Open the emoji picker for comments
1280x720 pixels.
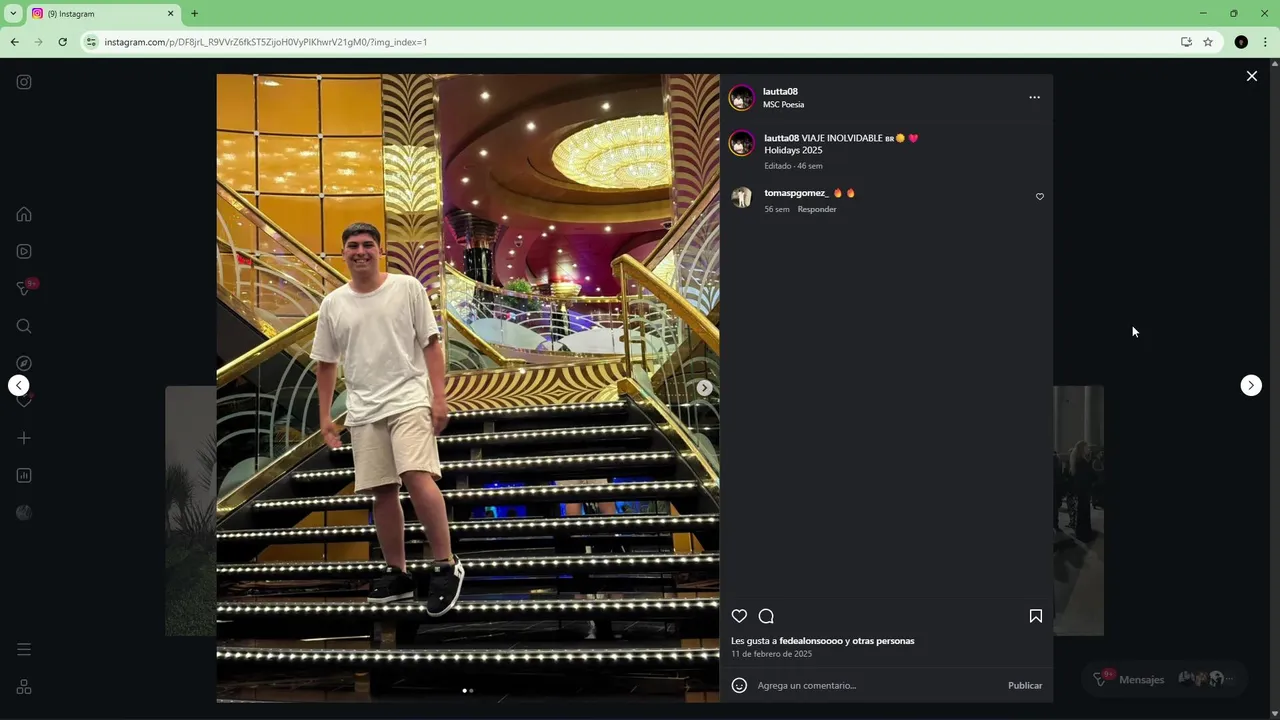click(x=739, y=685)
